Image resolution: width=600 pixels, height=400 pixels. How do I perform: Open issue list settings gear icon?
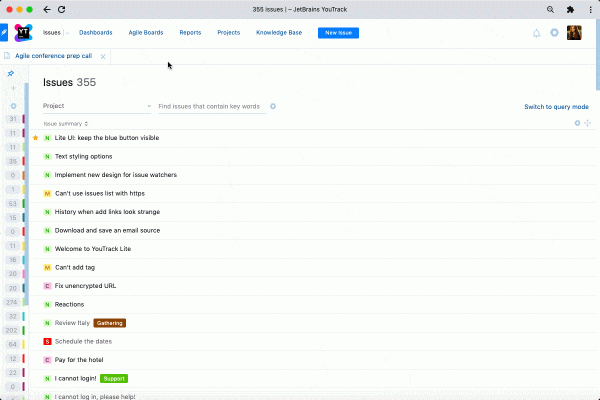click(x=577, y=123)
